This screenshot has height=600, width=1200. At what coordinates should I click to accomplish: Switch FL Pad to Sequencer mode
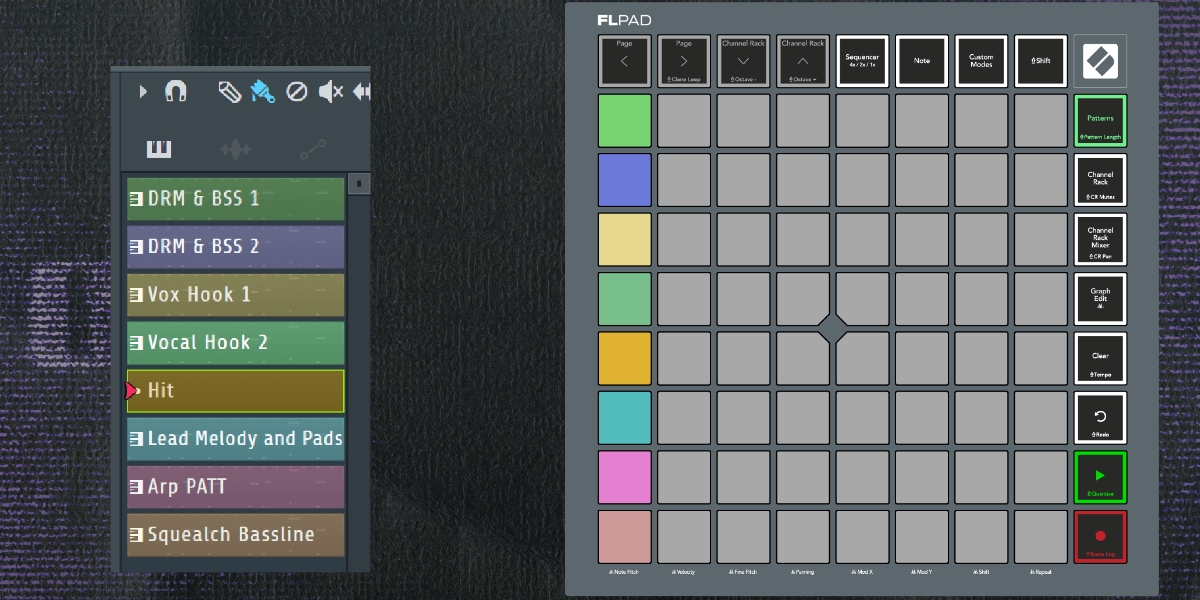(863, 61)
